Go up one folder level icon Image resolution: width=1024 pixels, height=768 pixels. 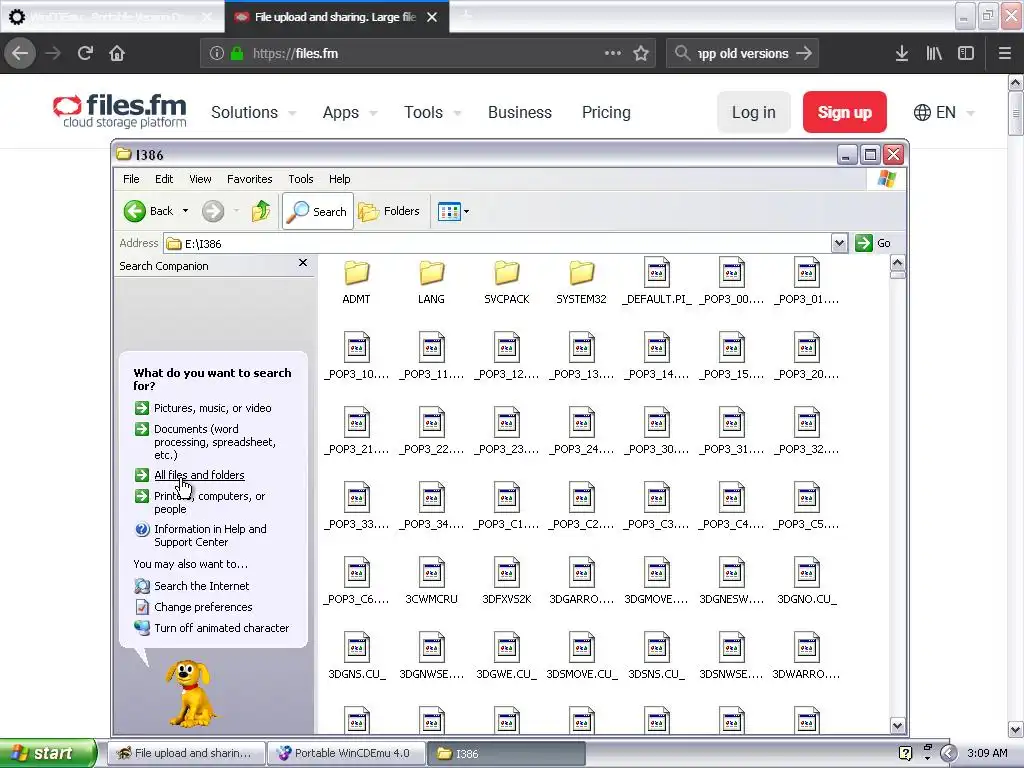pos(261,211)
